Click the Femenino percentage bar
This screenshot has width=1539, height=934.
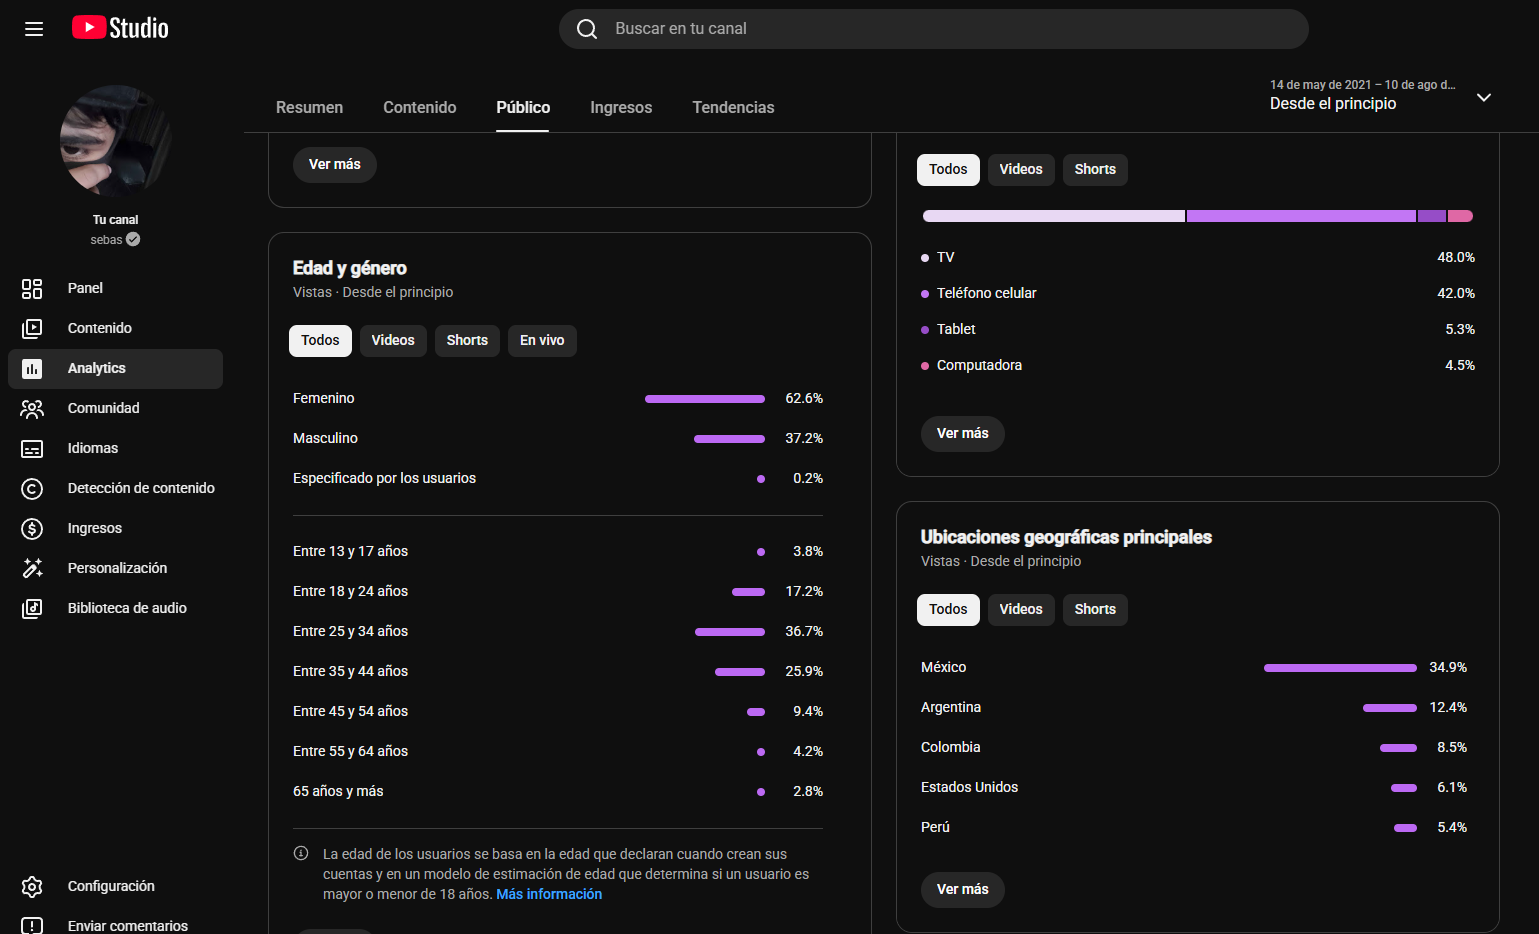point(705,399)
